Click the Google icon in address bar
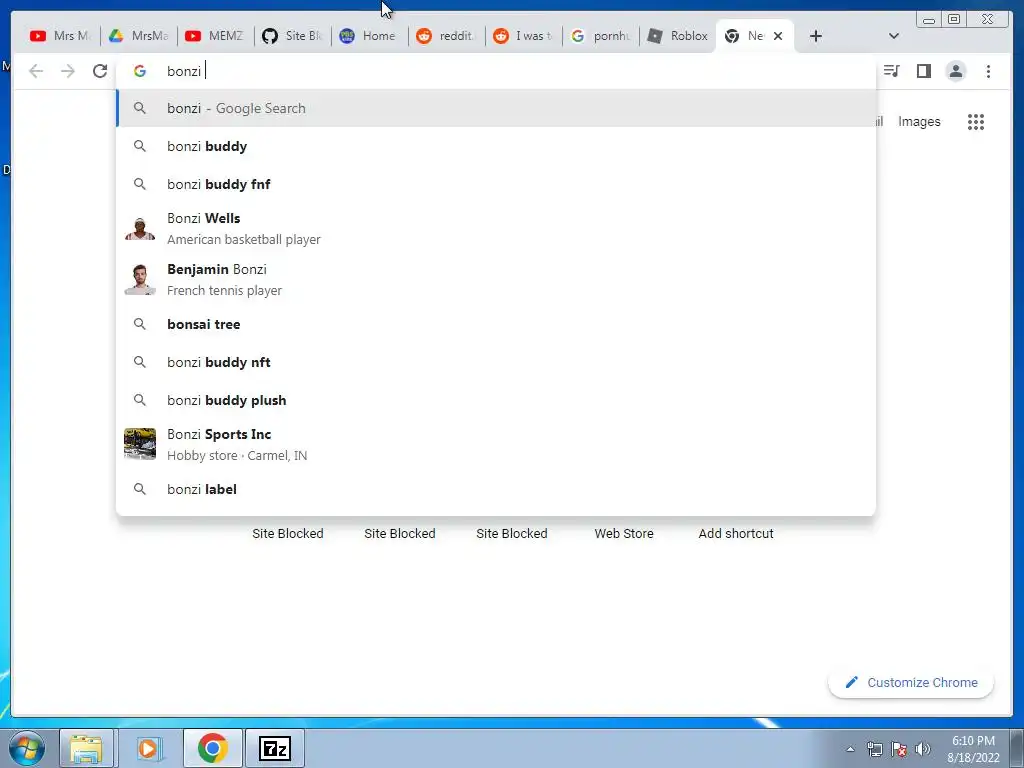Image resolution: width=1024 pixels, height=768 pixels. coord(140,71)
